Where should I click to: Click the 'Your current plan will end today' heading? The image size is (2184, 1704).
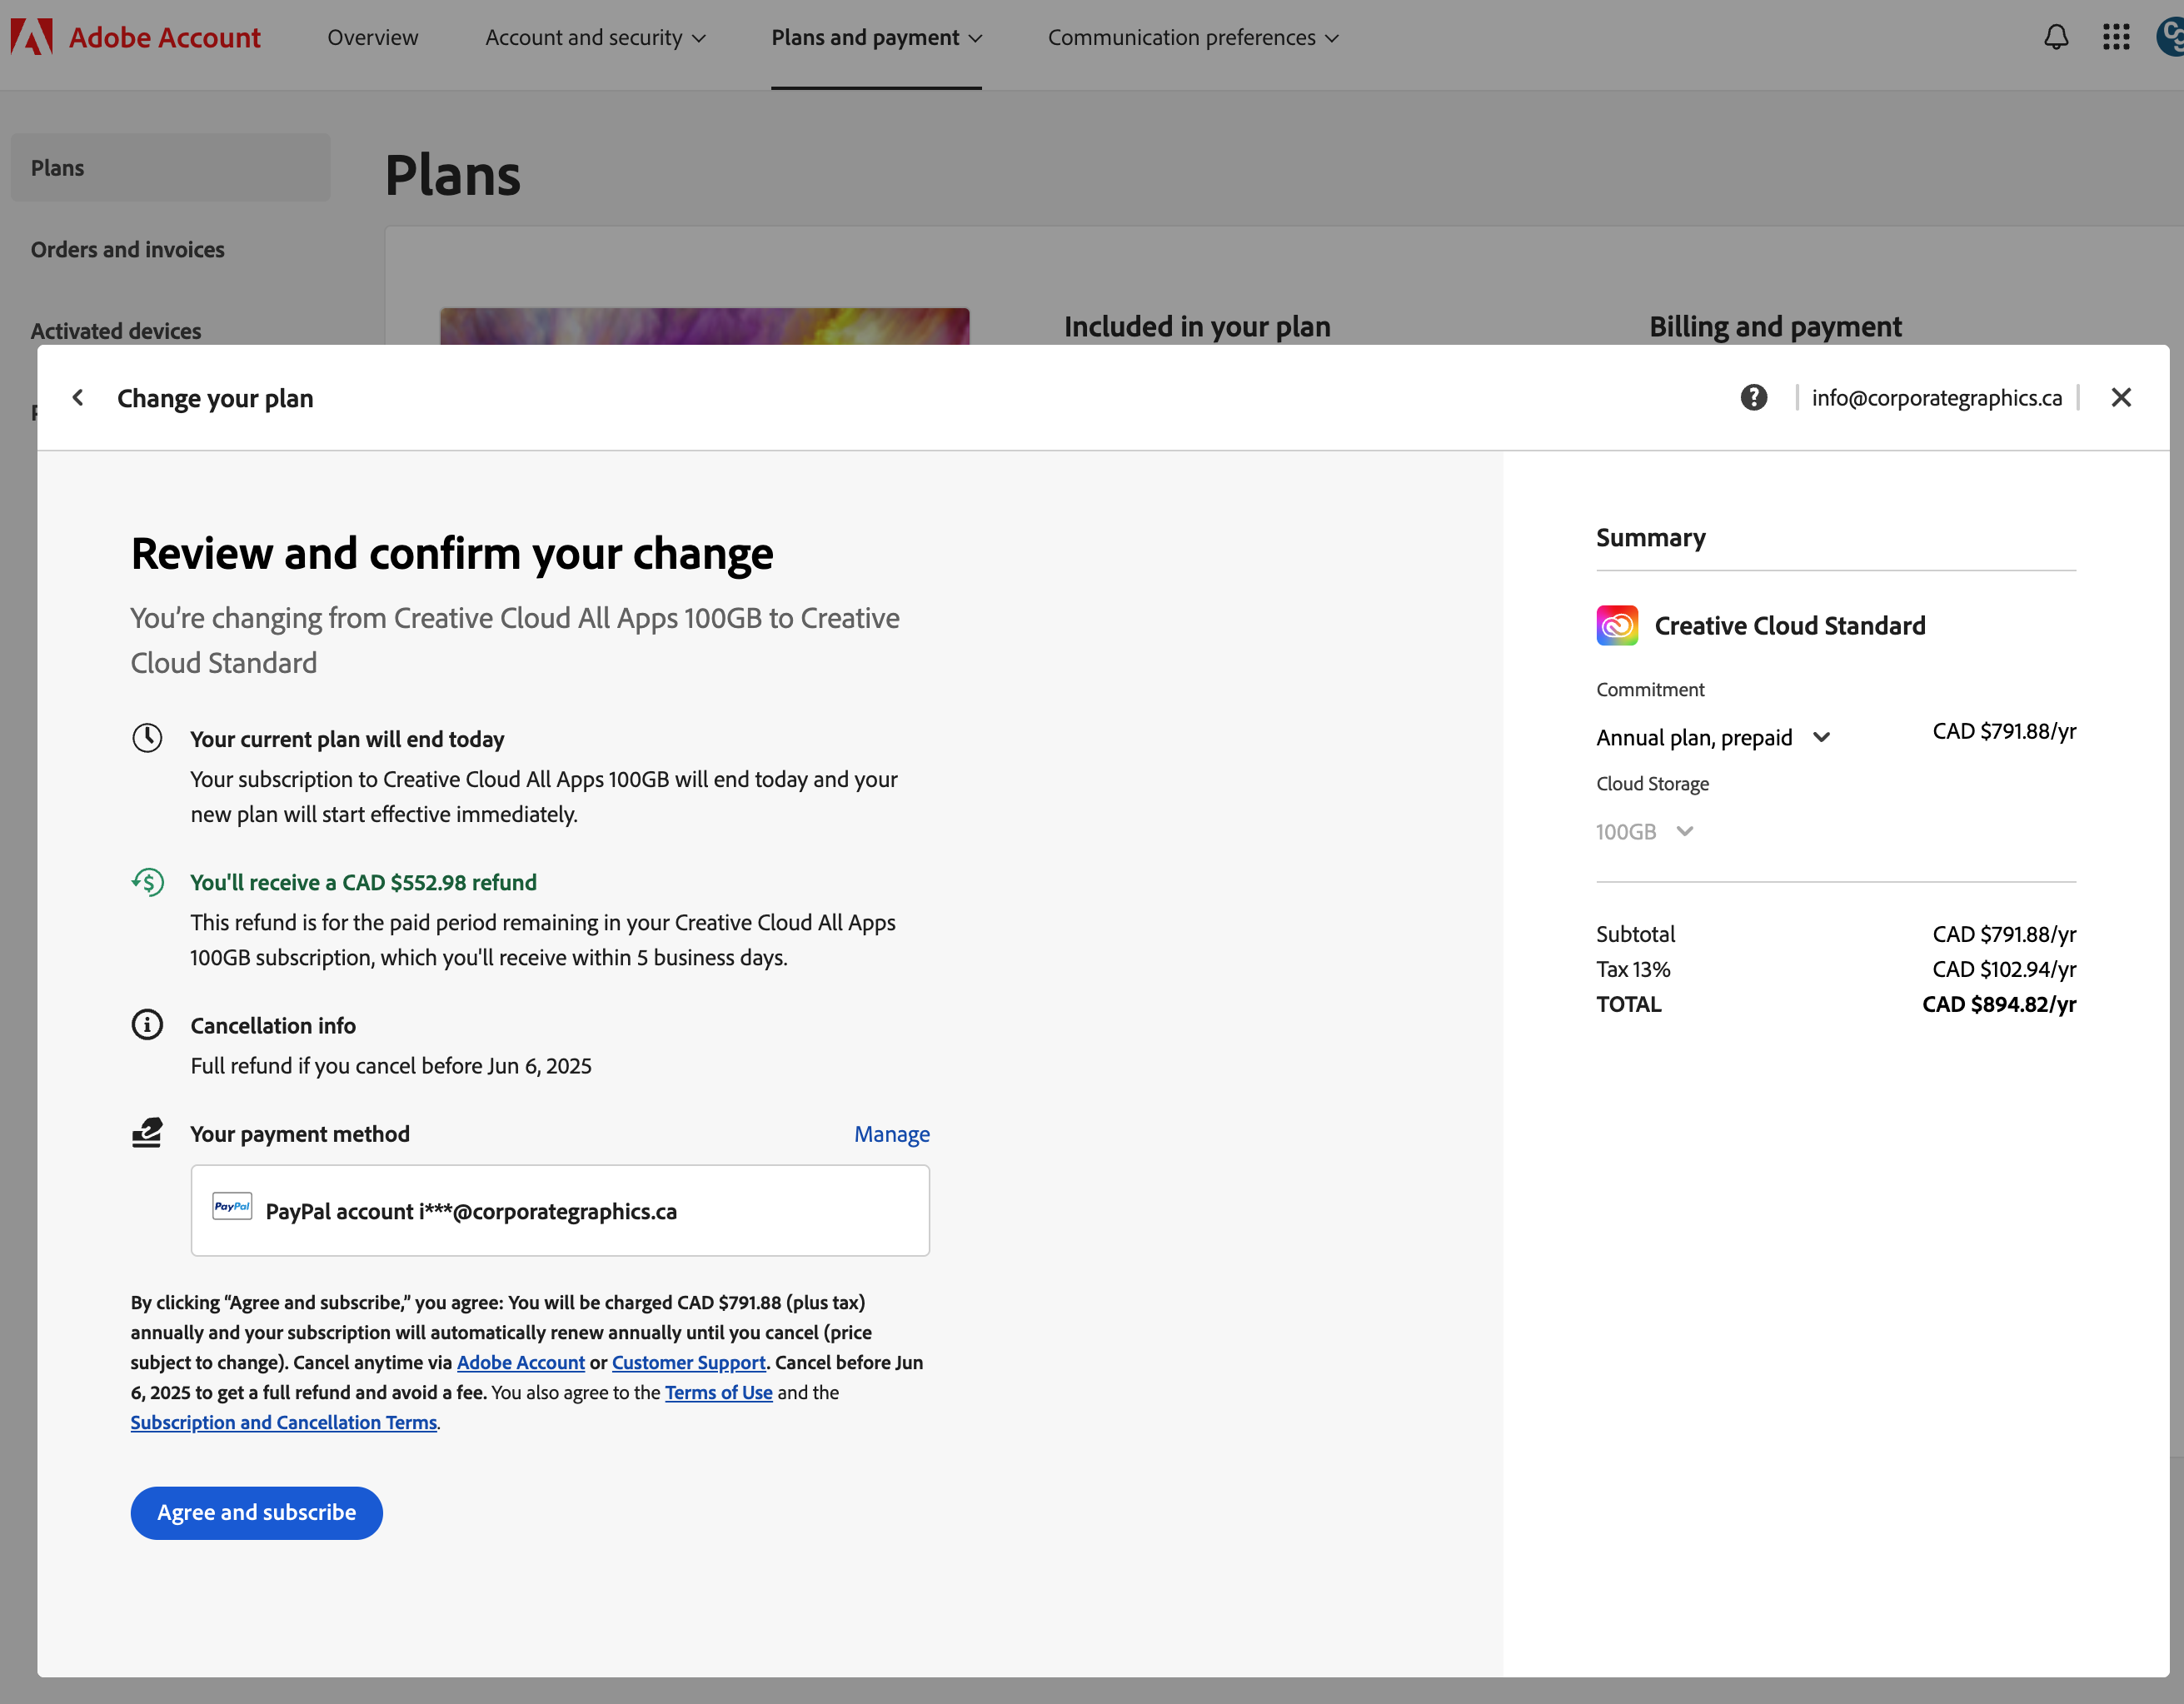[347, 739]
